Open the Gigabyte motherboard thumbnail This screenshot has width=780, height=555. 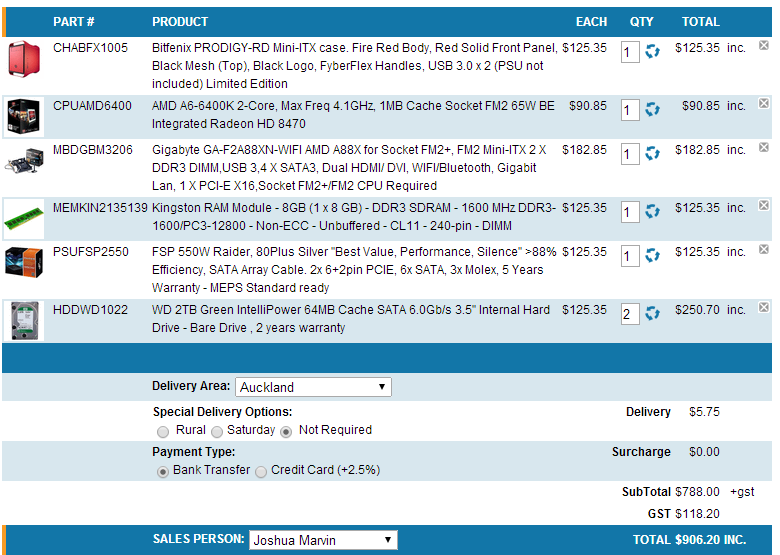pos(24,161)
